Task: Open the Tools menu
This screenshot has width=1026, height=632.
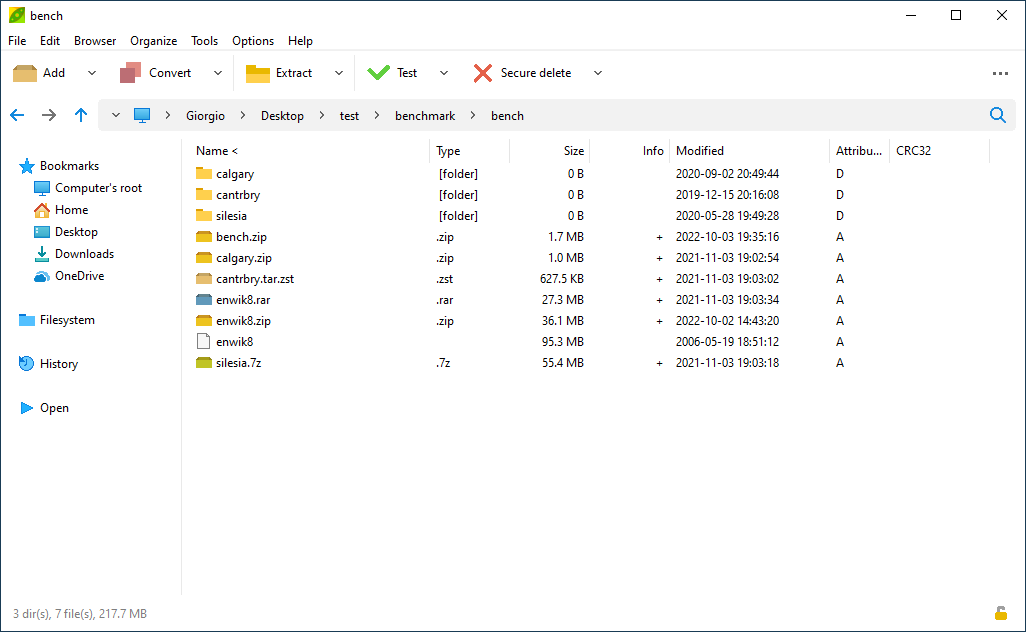Action: 204,41
